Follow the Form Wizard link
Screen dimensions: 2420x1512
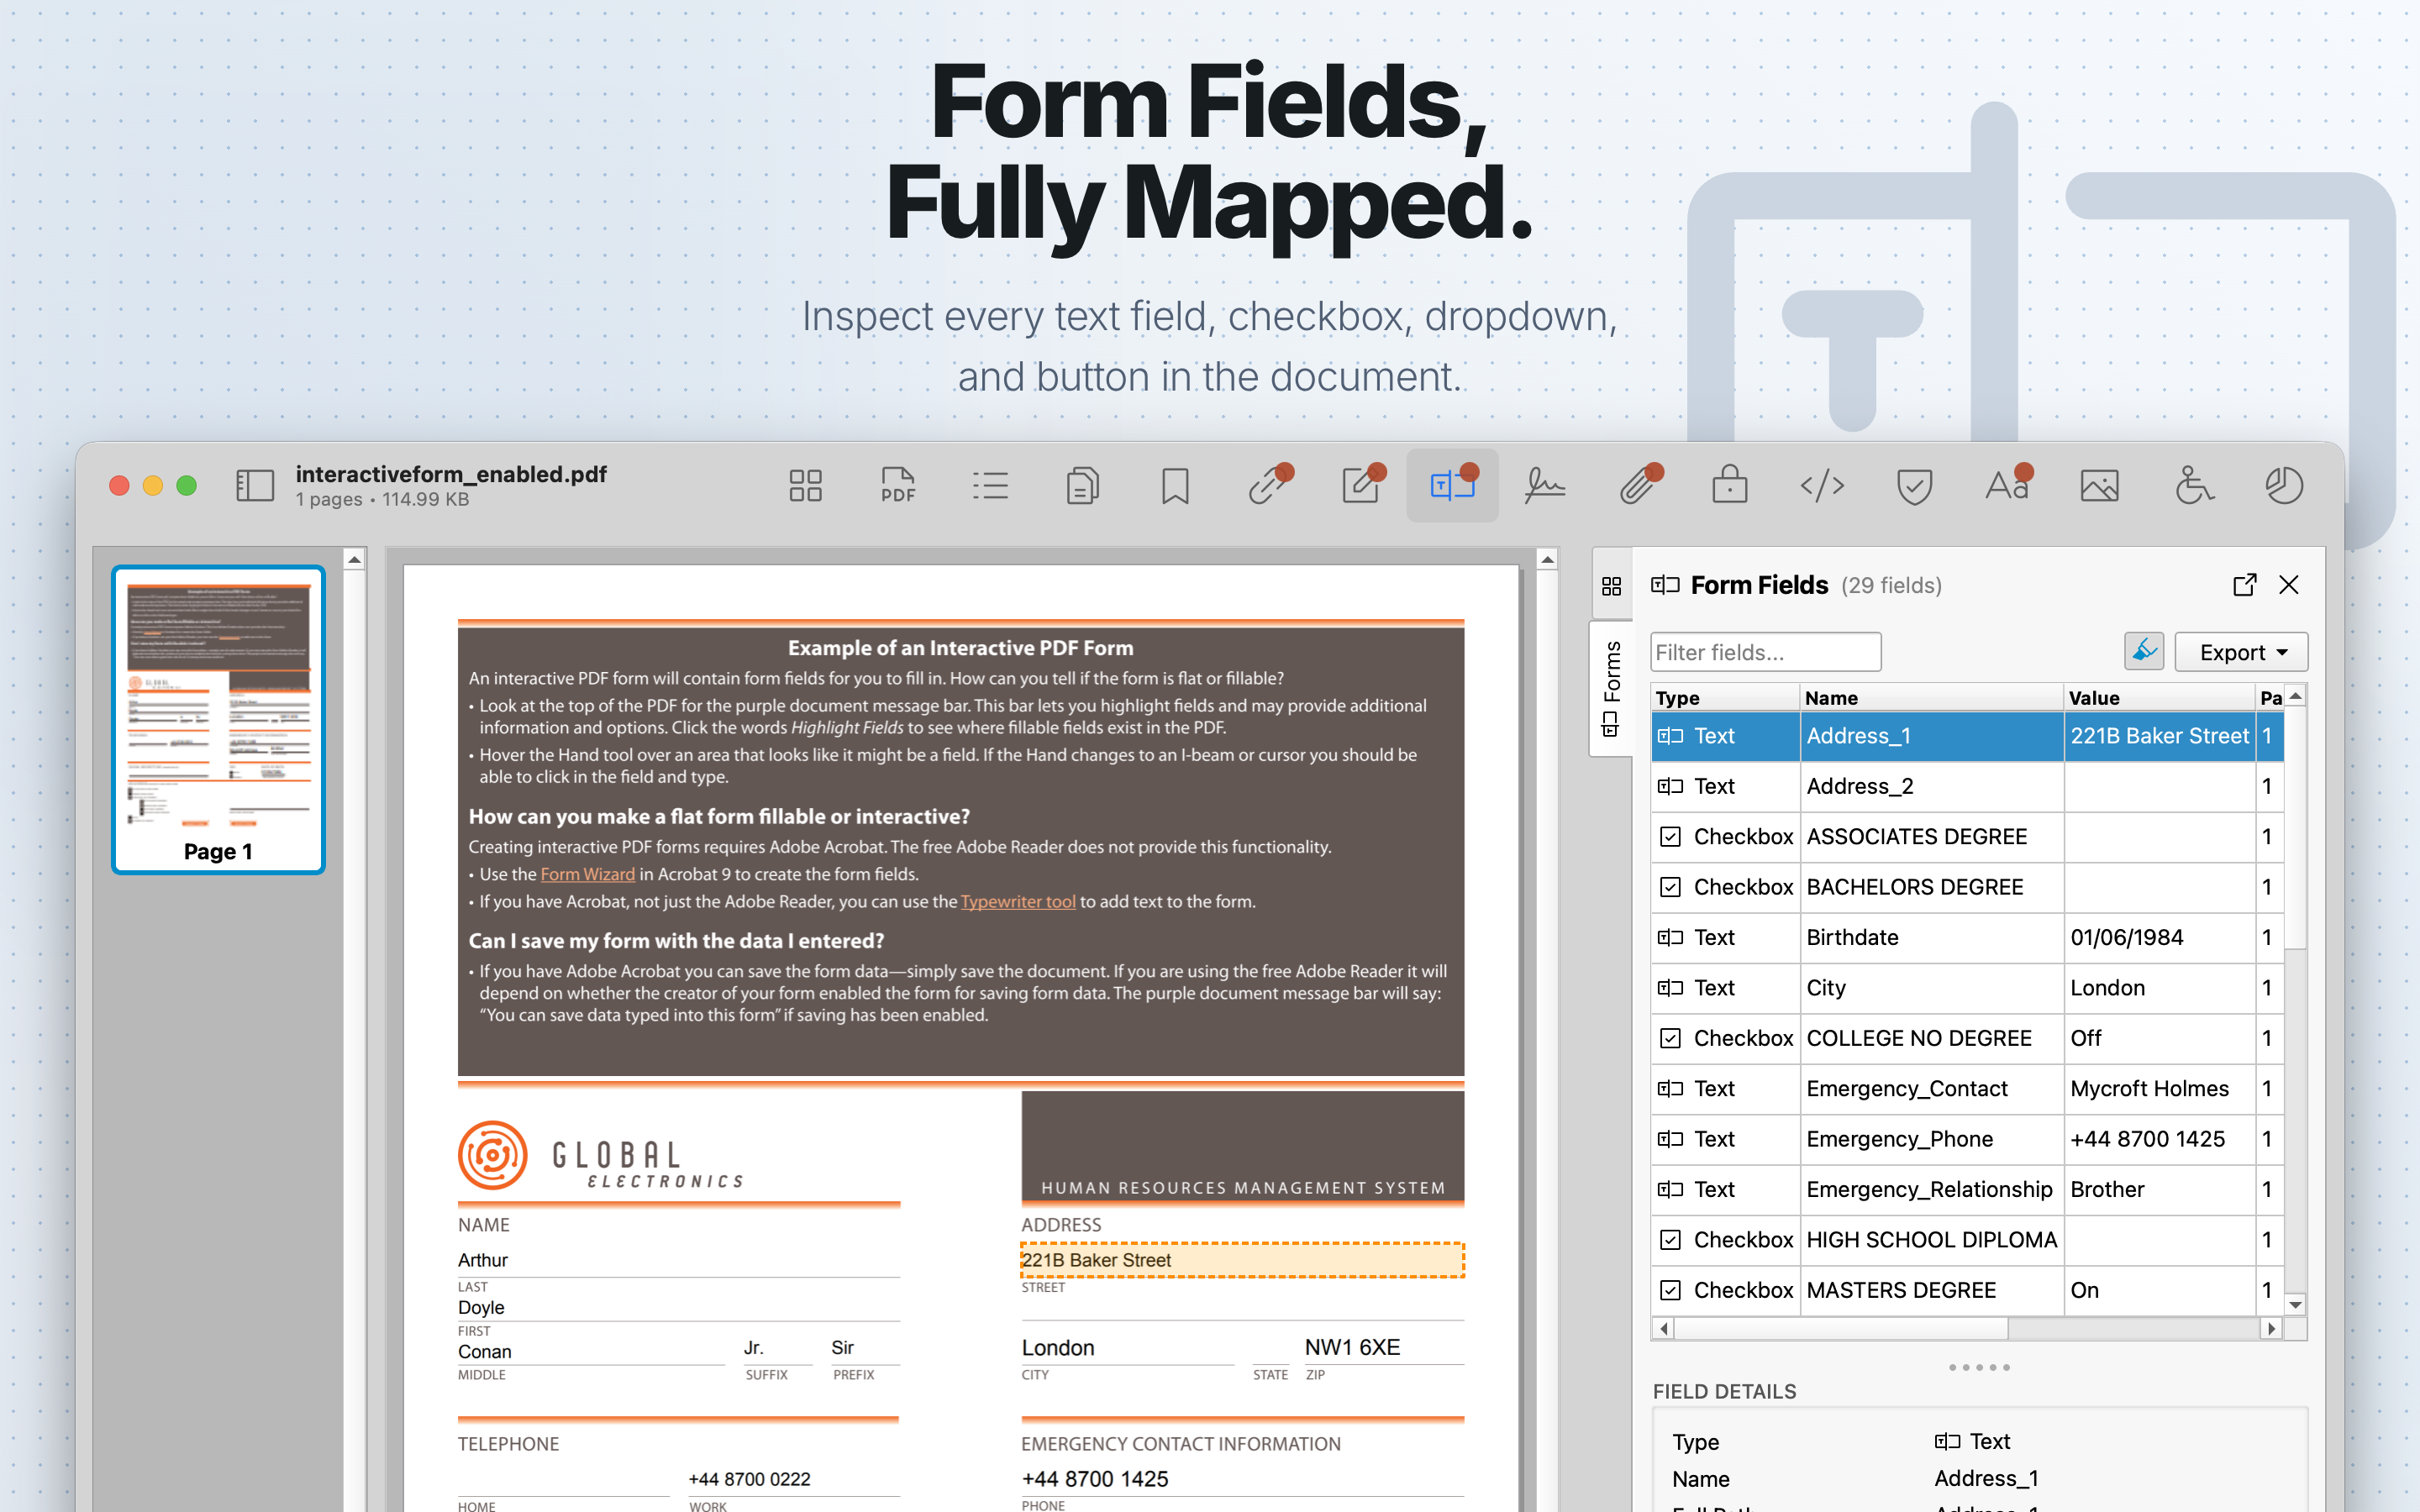click(587, 874)
